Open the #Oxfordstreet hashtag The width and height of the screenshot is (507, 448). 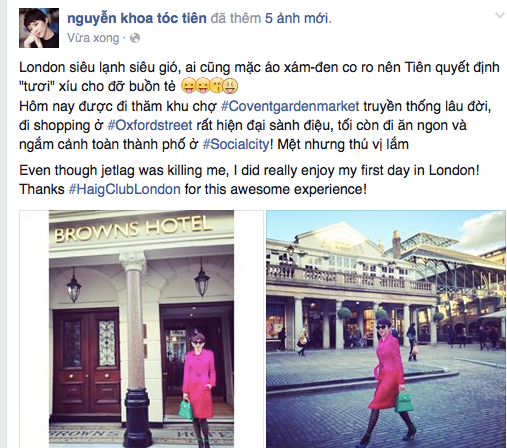click(150, 126)
